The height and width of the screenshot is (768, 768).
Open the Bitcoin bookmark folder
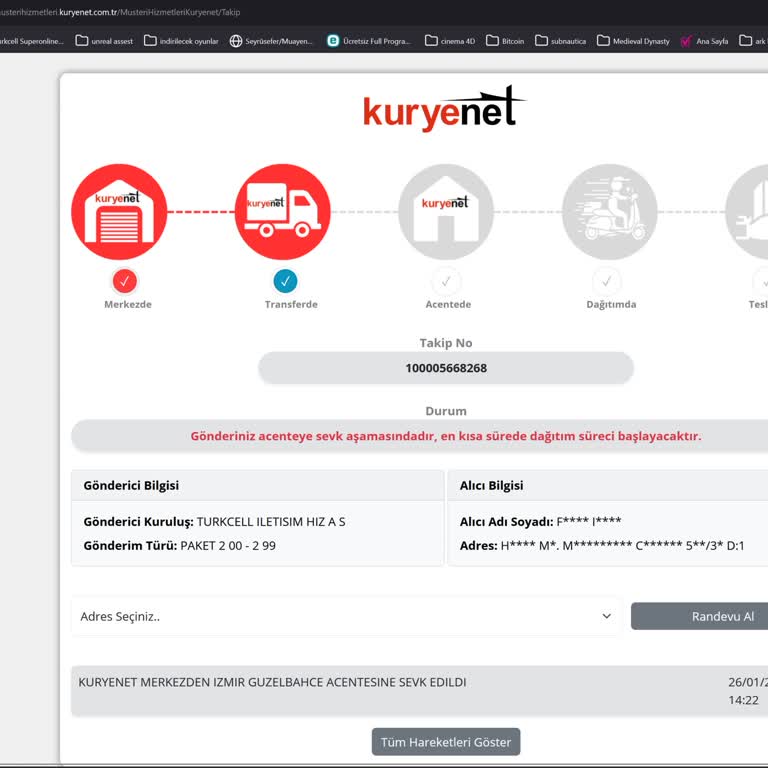[x=505, y=41]
